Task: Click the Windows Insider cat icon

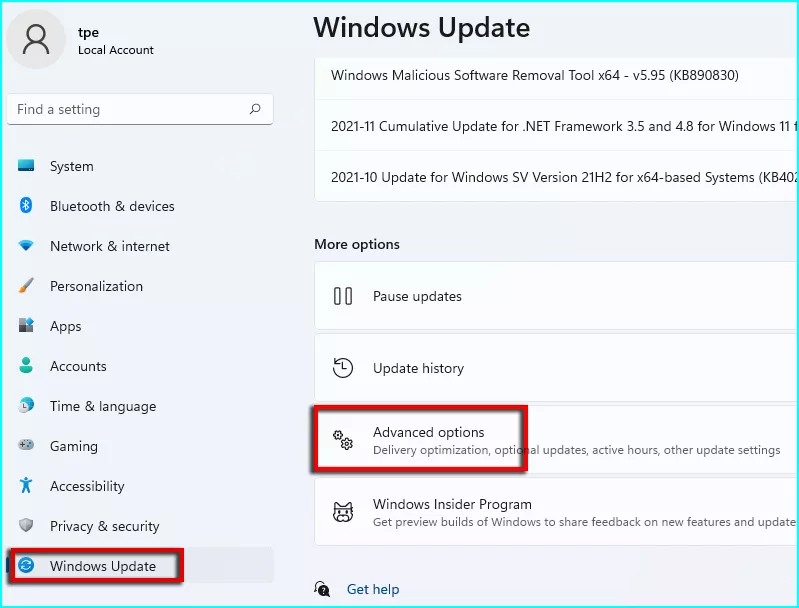Action: click(x=343, y=512)
